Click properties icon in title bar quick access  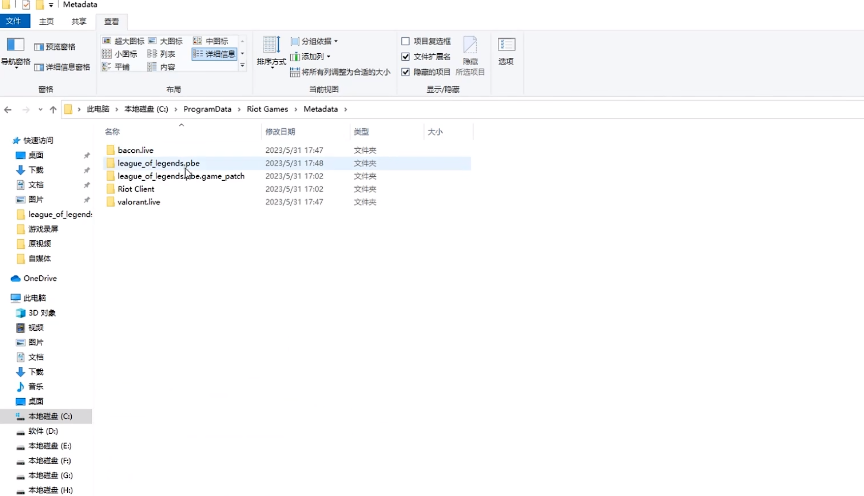coord(26,5)
